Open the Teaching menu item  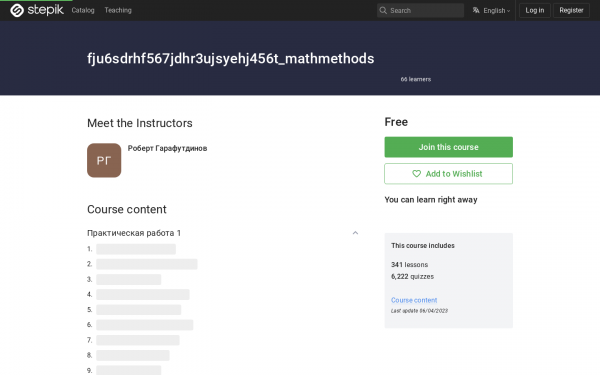pyautogui.click(x=118, y=10)
